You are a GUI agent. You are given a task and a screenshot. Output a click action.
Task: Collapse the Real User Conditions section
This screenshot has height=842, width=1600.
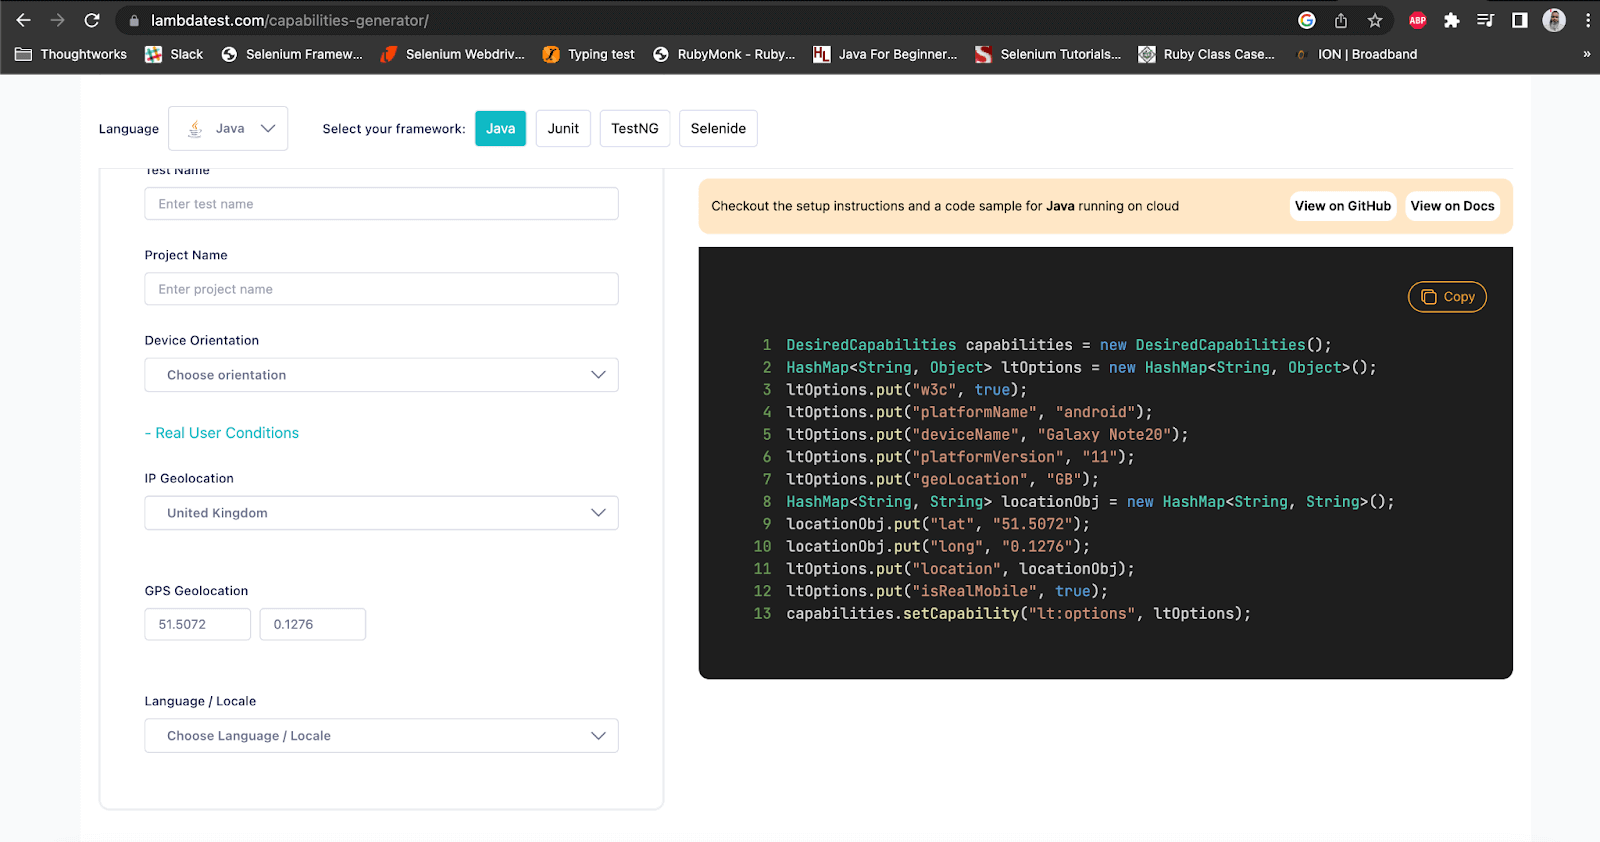click(x=222, y=433)
